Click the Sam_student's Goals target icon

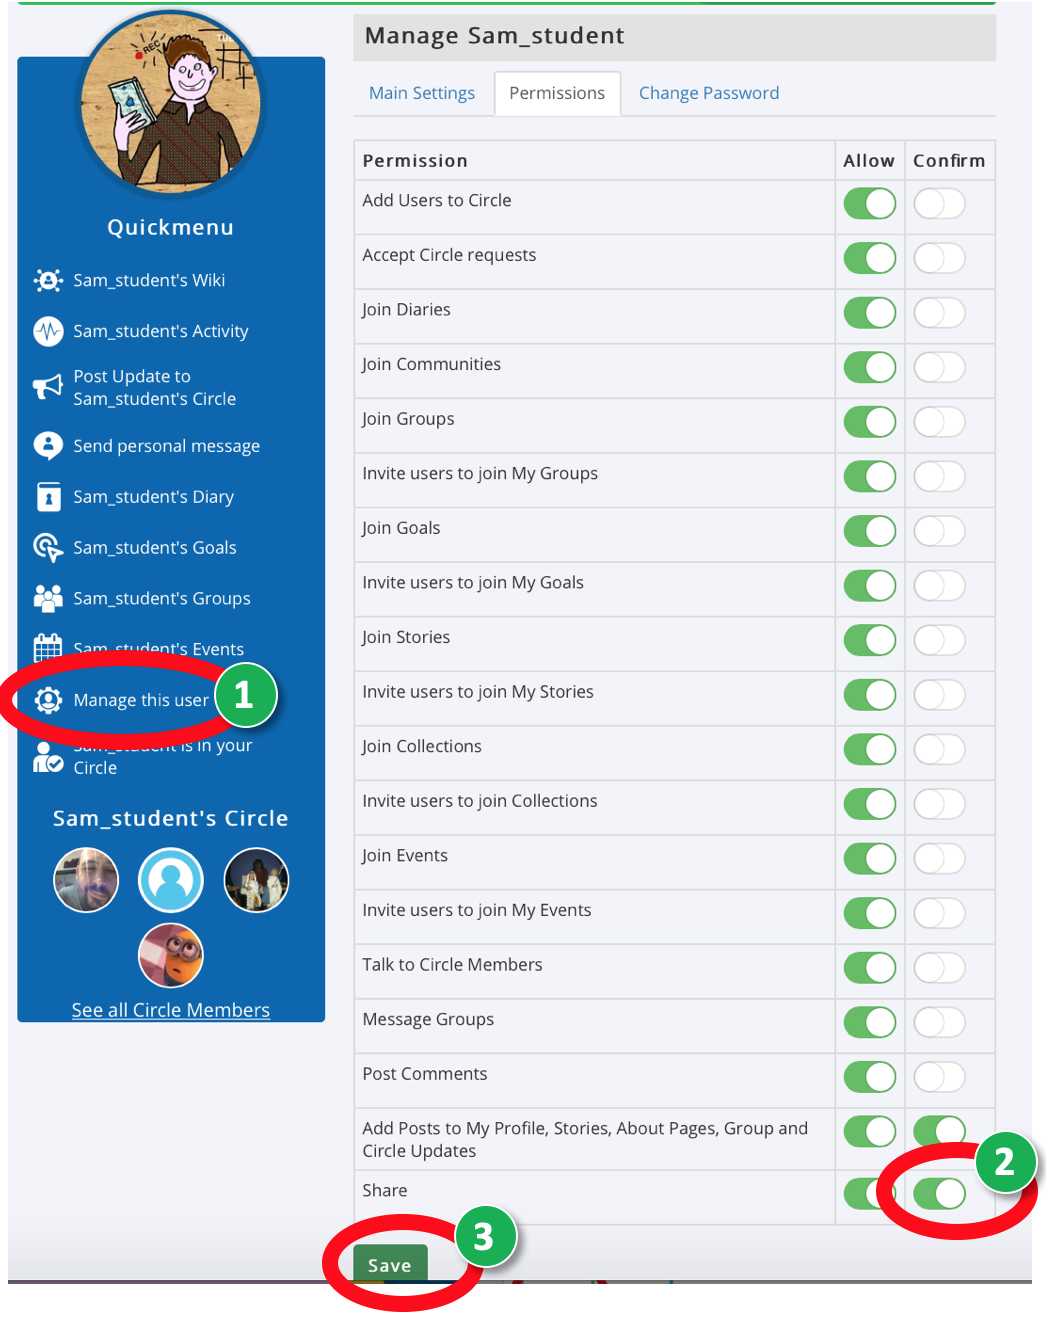[48, 548]
